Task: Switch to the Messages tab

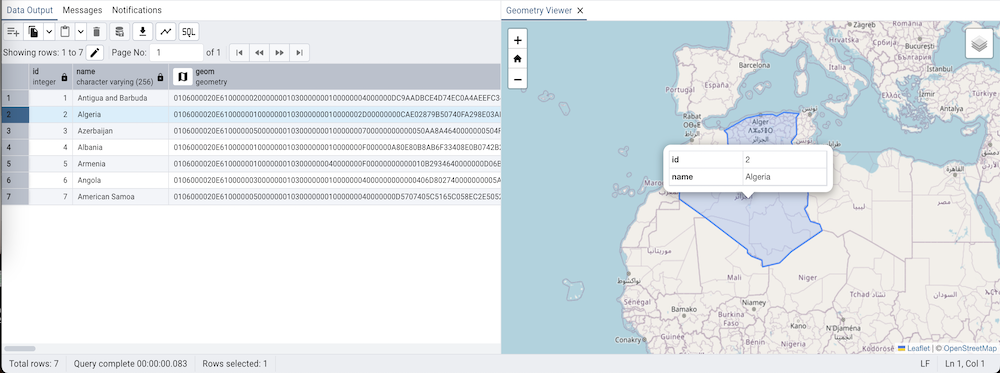Action: tap(82, 10)
